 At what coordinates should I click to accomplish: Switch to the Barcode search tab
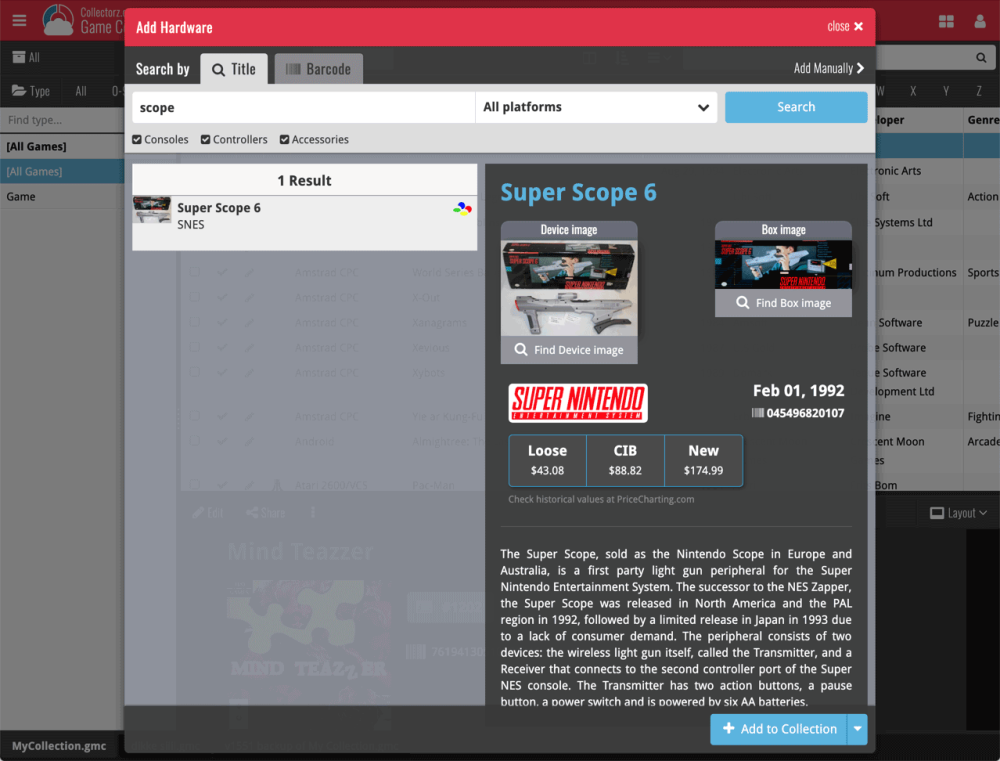(318, 68)
